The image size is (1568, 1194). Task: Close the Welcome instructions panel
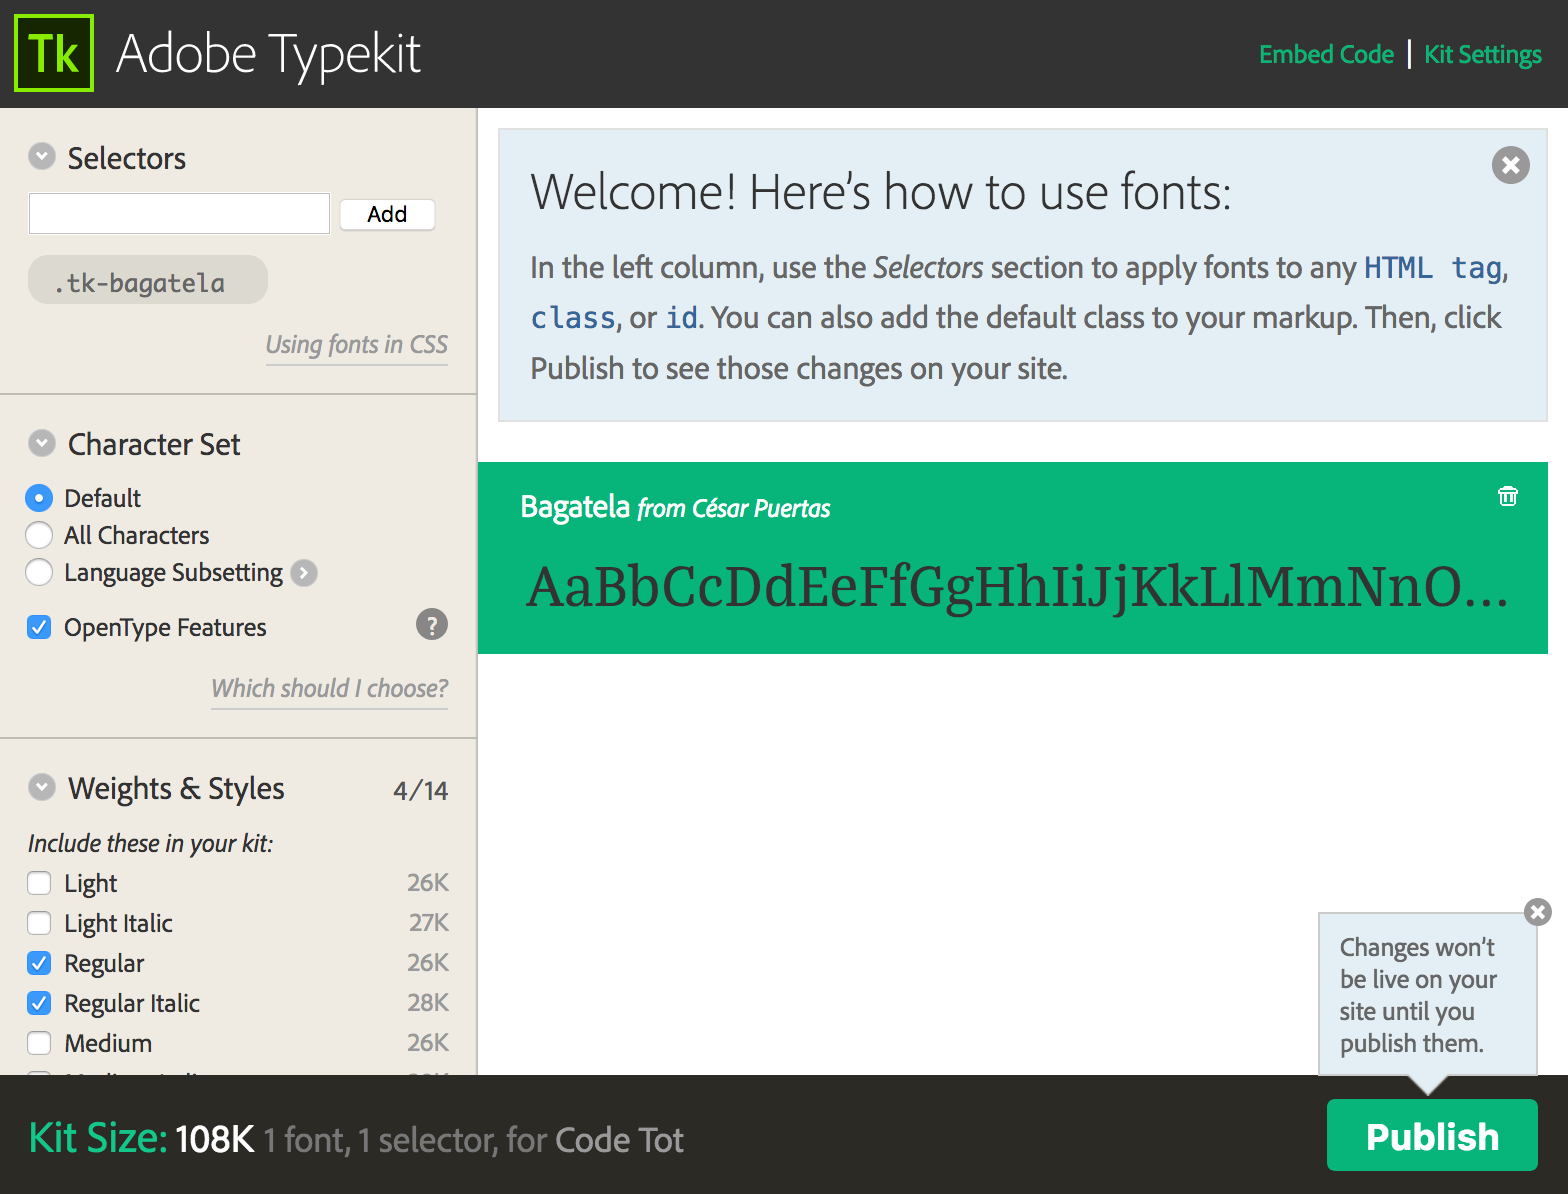[1511, 165]
